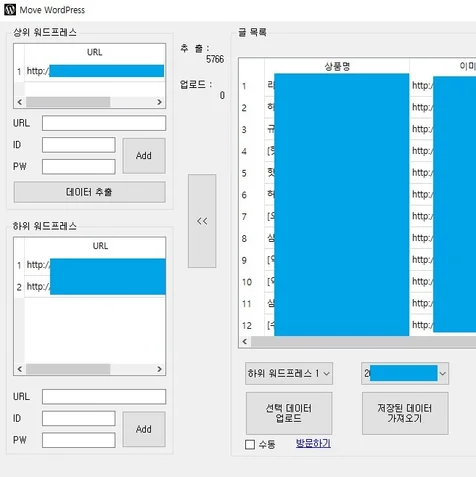Click the horizontal scrollbar thumb in the 상위 워드프레스 list
Screen dimensions: 476x477
click(x=68, y=102)
